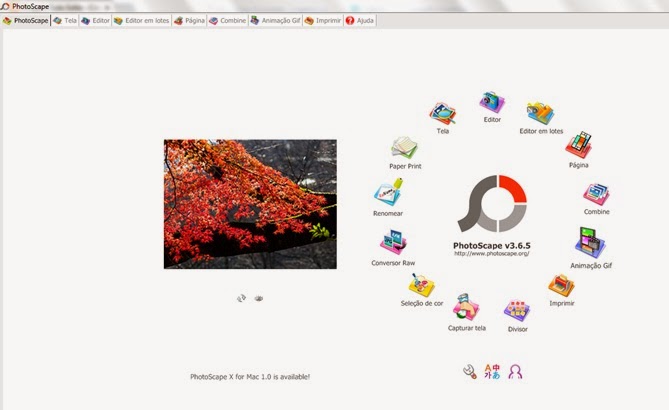Viewport: 669px width, 410px height.
Task: Open Editor em lotes icon in circle
Action: pos(540,113)
